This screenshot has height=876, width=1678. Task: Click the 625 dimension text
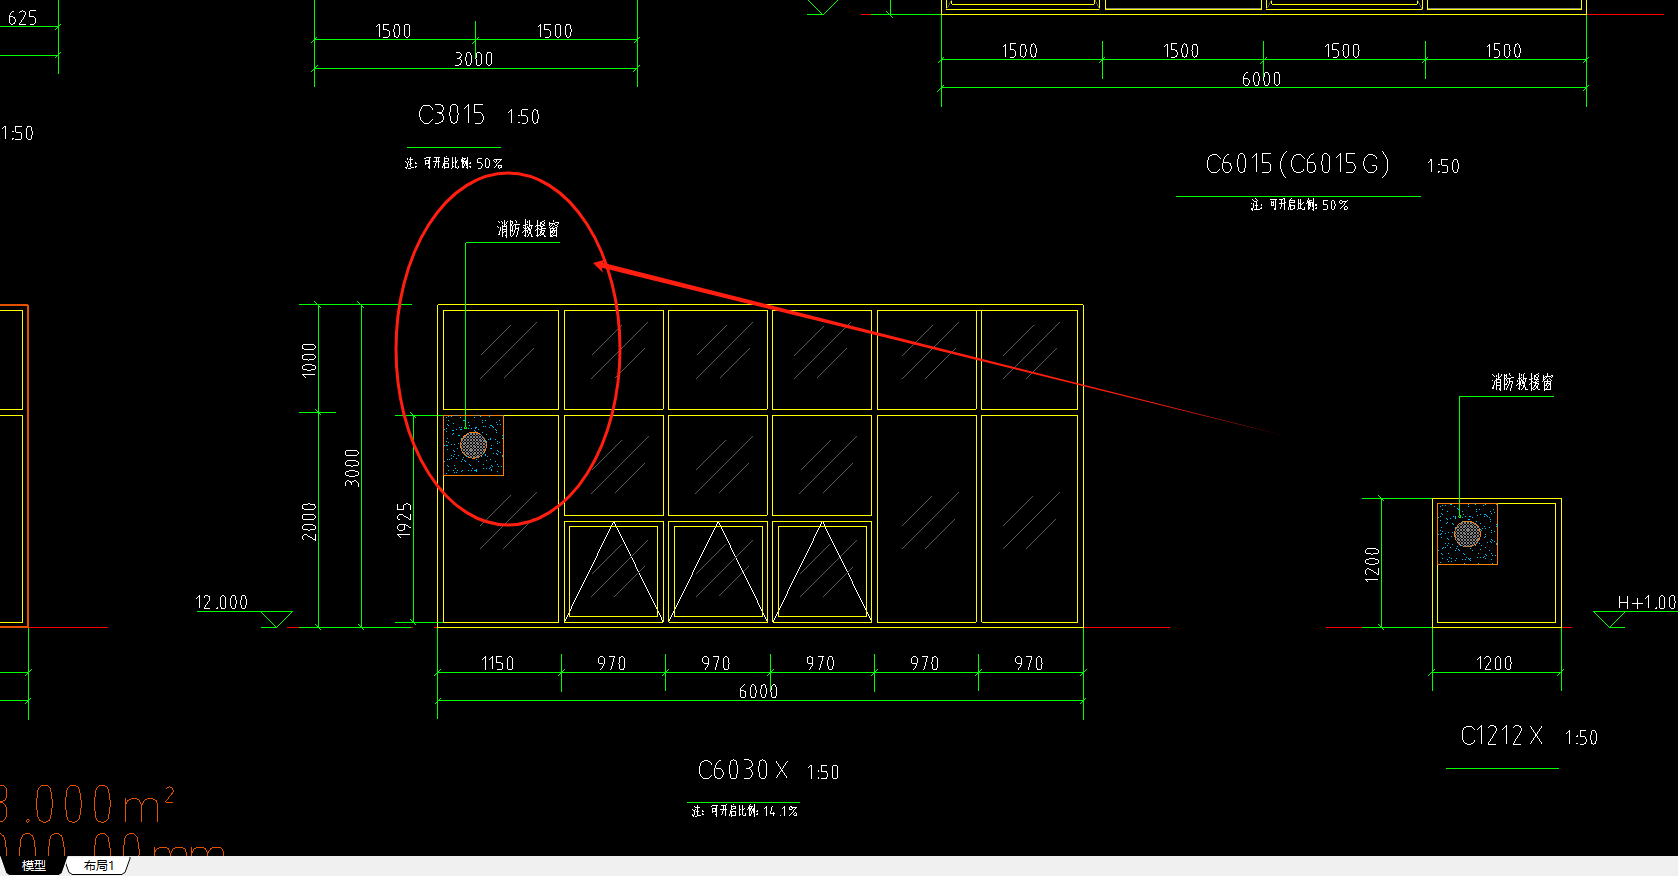(22, 17)
